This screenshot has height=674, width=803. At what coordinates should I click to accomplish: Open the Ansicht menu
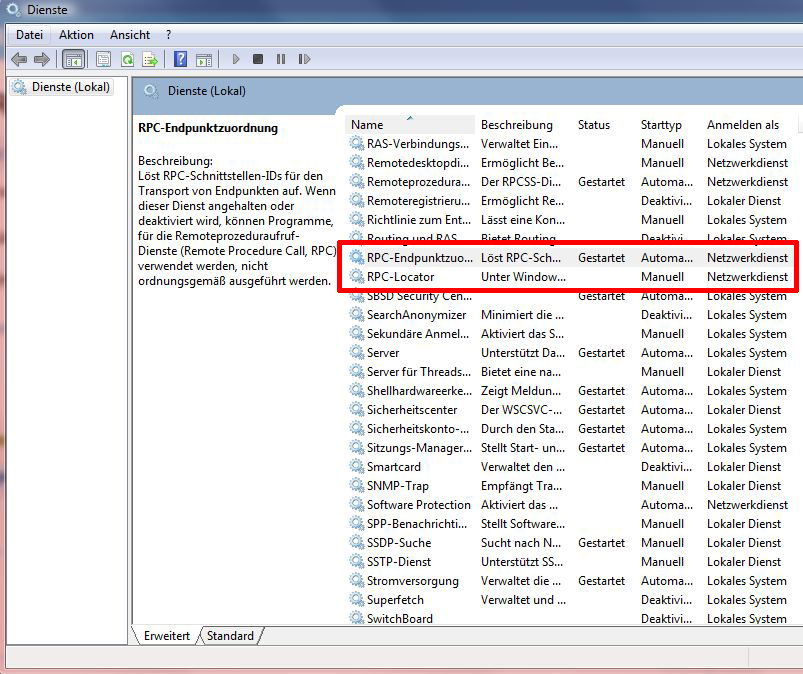(130, 35)
